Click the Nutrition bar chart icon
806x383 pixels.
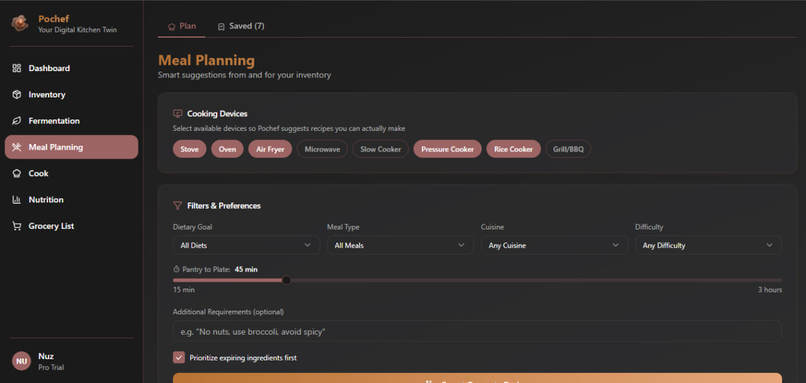[x=16, y=199]
